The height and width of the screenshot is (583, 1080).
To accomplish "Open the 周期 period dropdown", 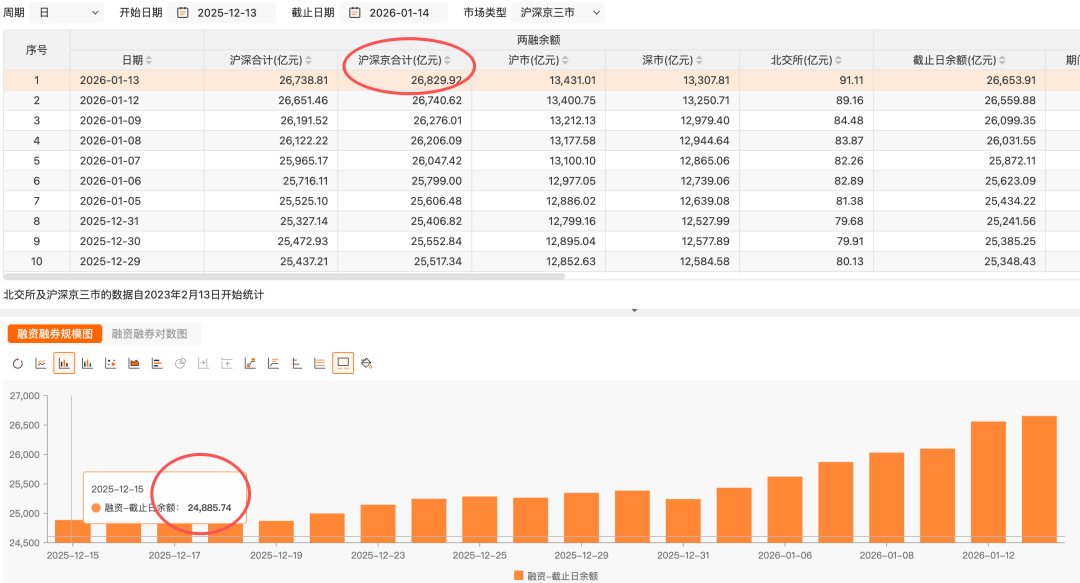I will pyautogui.click(x=67, y=12).
